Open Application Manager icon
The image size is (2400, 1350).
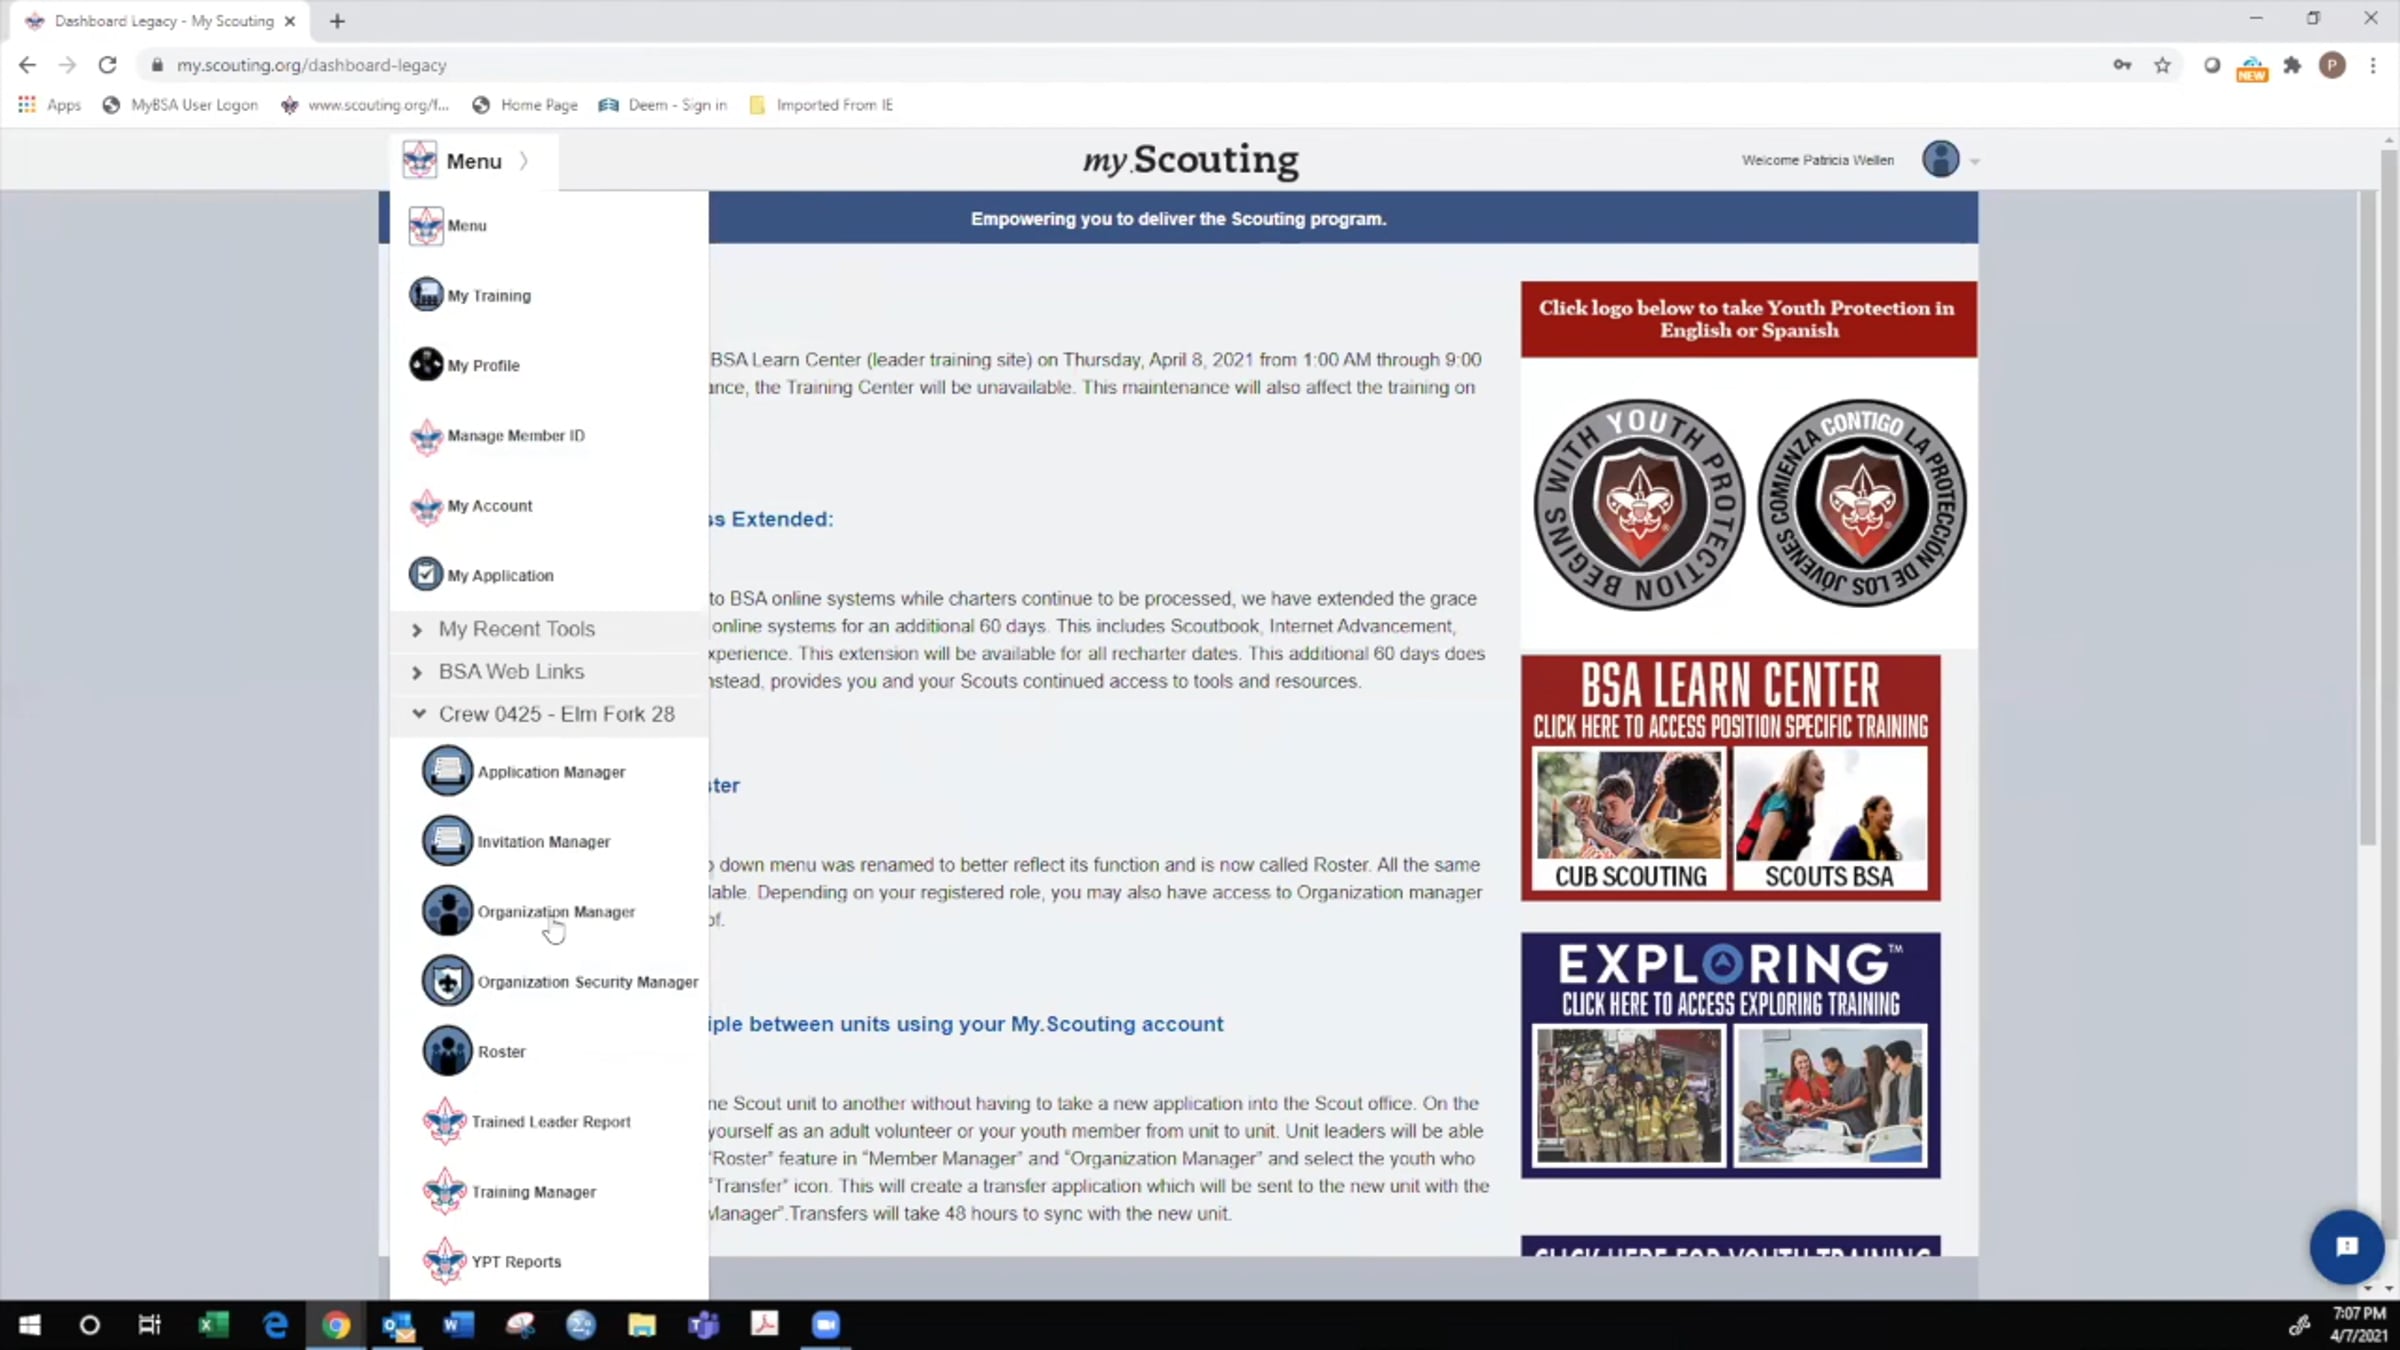pyautogui.click(x=447, y=771)
